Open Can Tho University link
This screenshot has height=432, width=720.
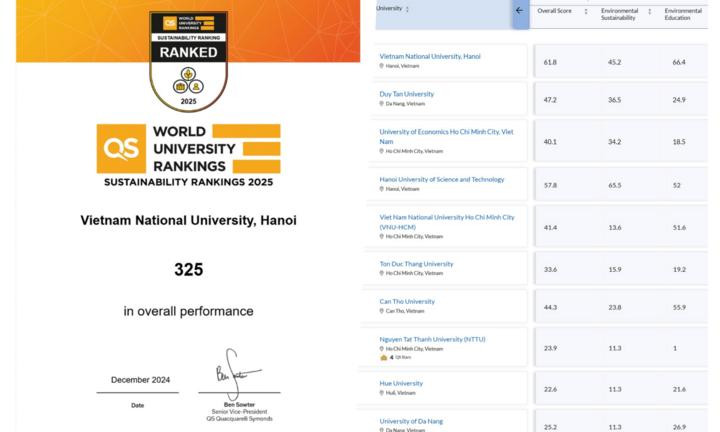tap(407, 302)
